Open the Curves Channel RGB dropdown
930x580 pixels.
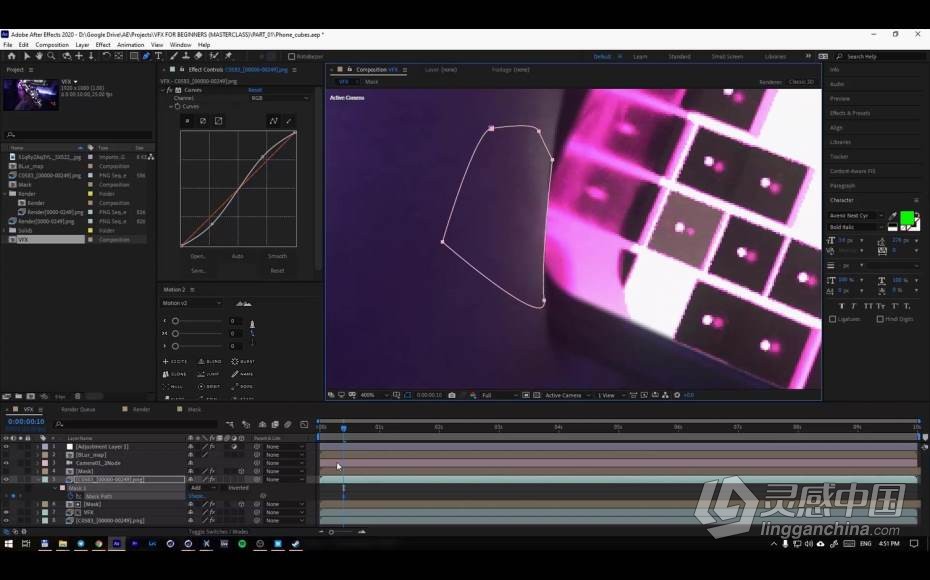280,98
